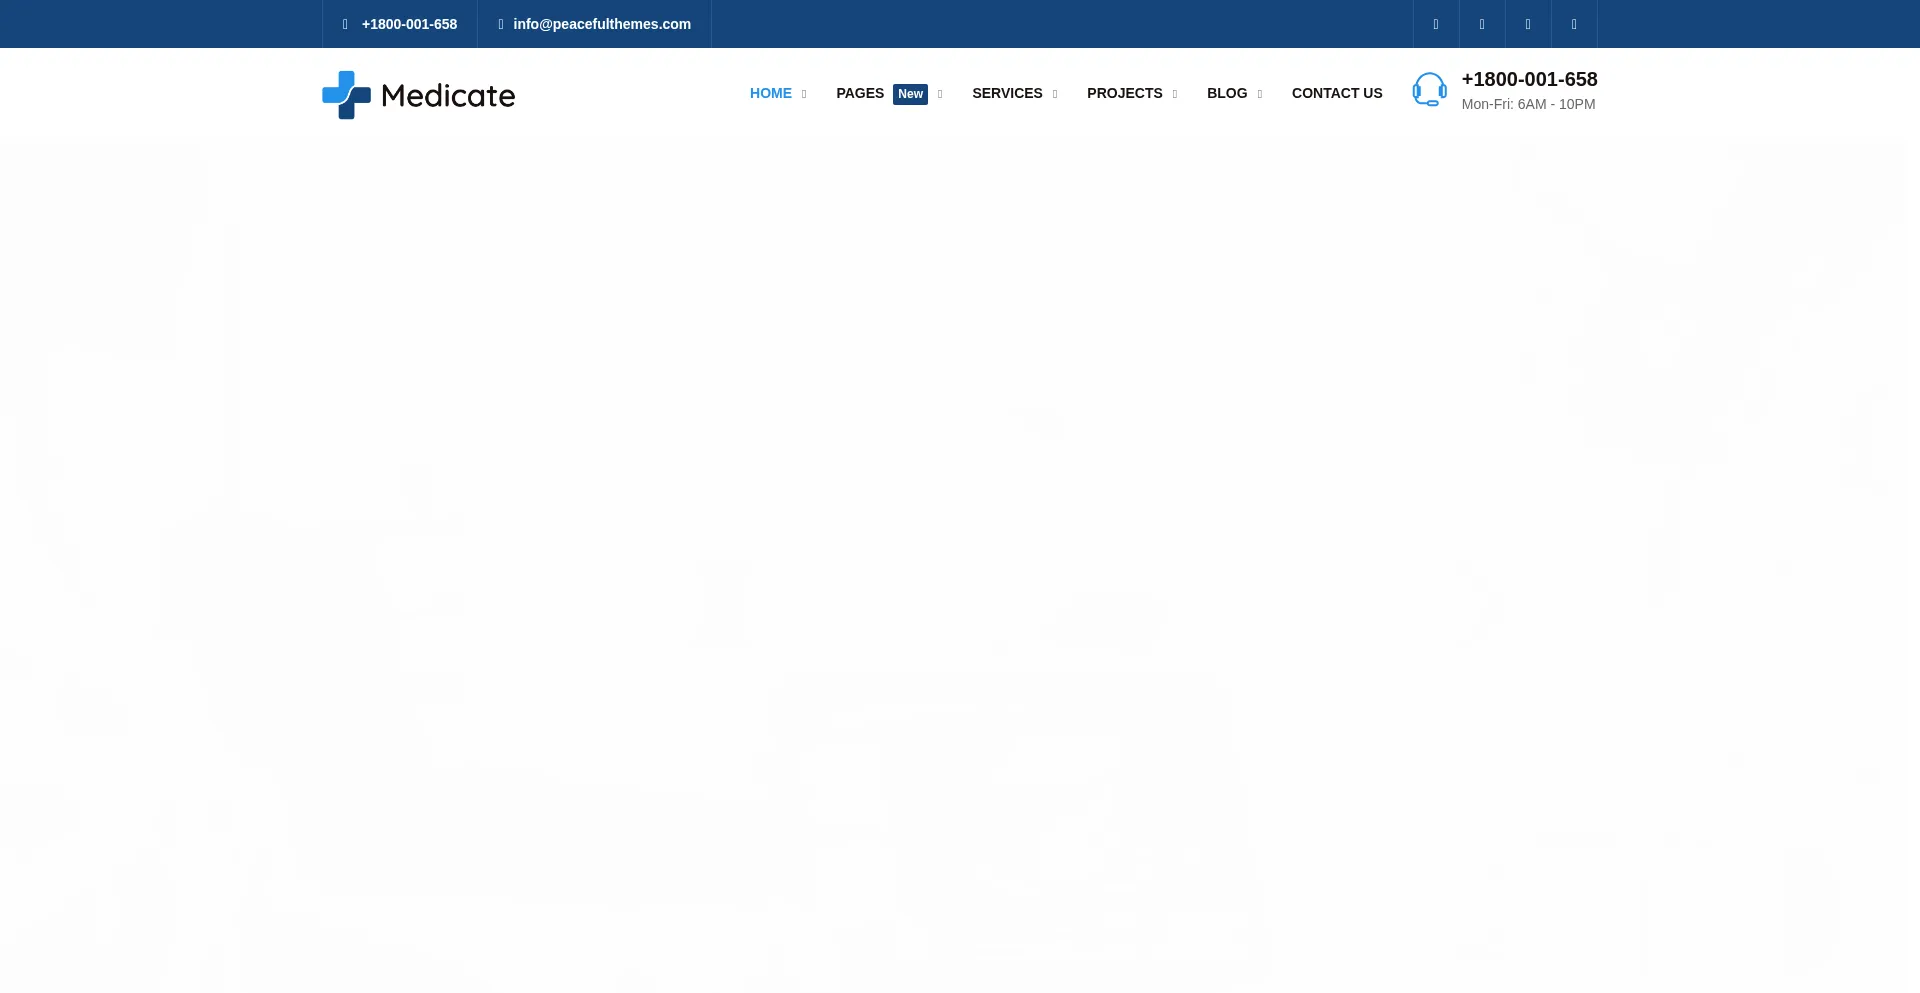Click the first social icon in top bar
The height and width of the screenshot is (993, 1920).
1436,24
